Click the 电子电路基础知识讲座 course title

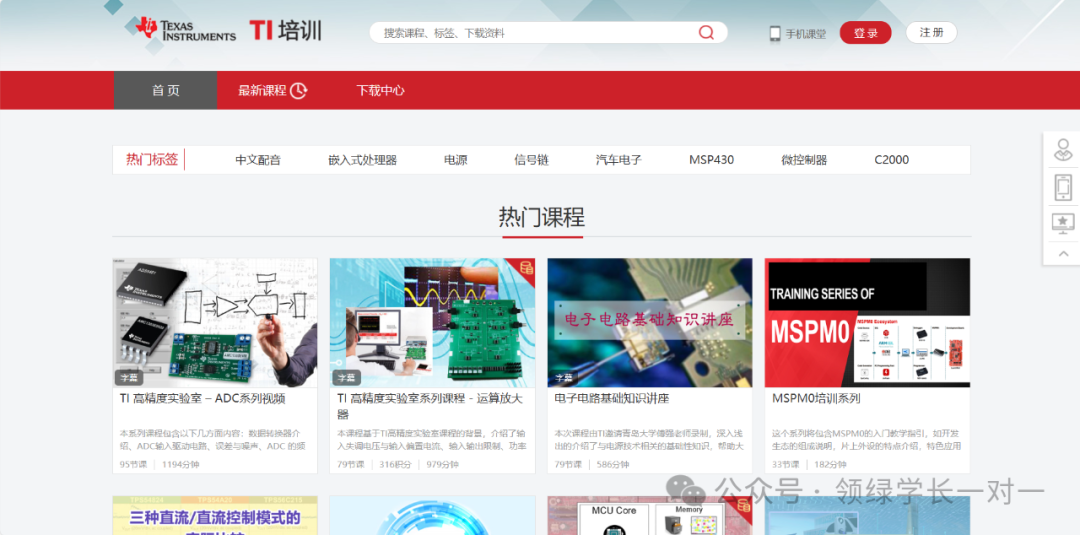[x=612, y=398]
